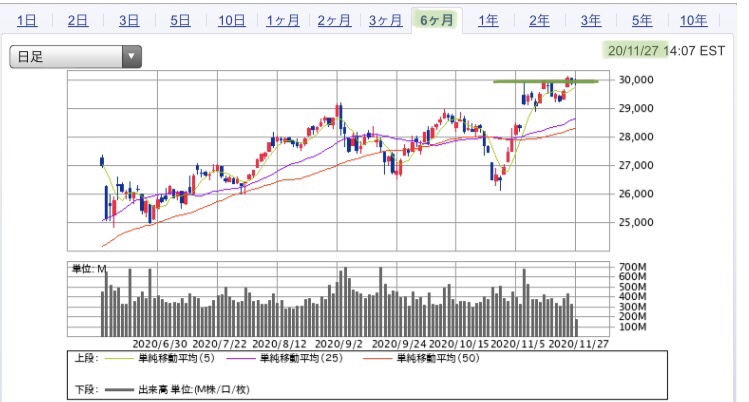Switch to the 5日 range
749x402 pixels.
pos(180,21)
